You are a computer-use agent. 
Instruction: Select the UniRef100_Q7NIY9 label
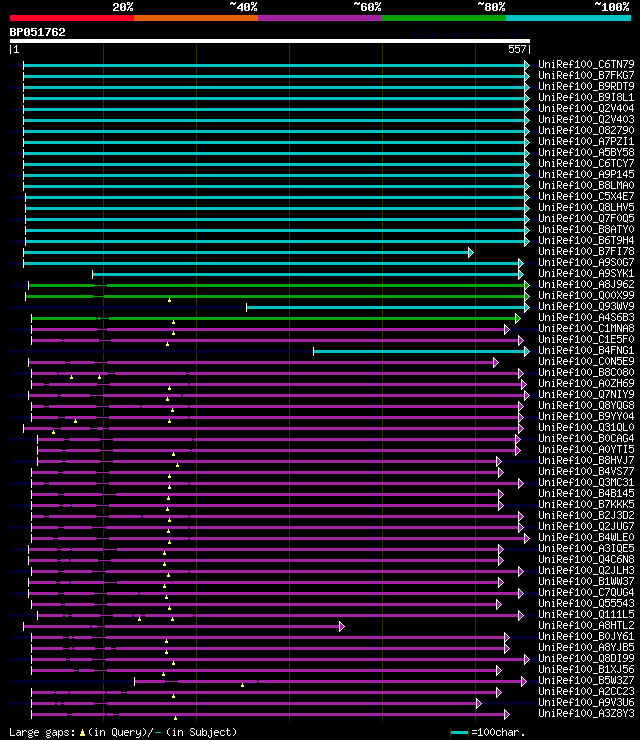pyautogui.click(x=586, y=394)
